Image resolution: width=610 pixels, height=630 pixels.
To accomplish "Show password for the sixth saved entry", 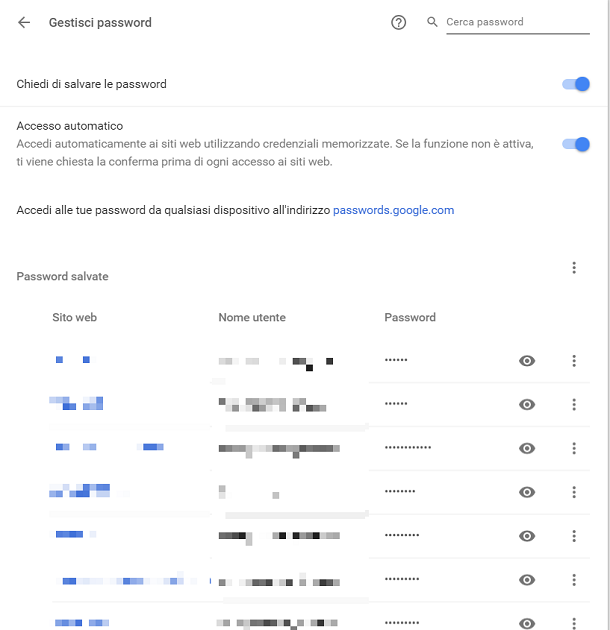I will (x=527, y=579).
